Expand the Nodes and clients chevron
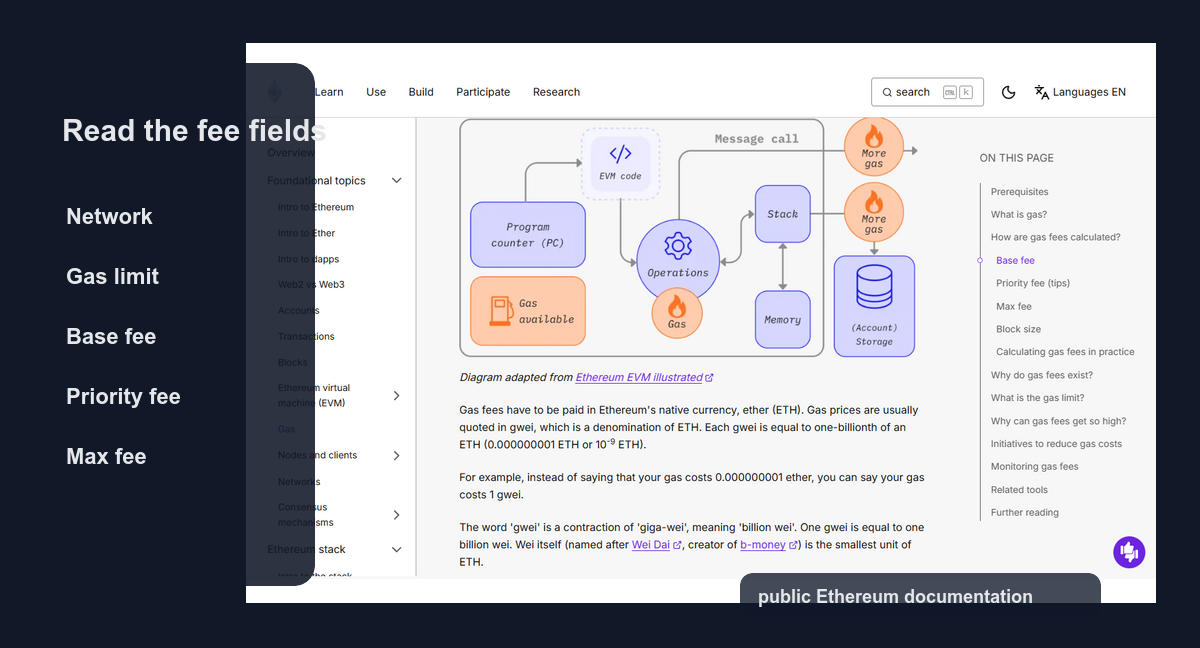The image size is (1200, 648). click(396, 455)
